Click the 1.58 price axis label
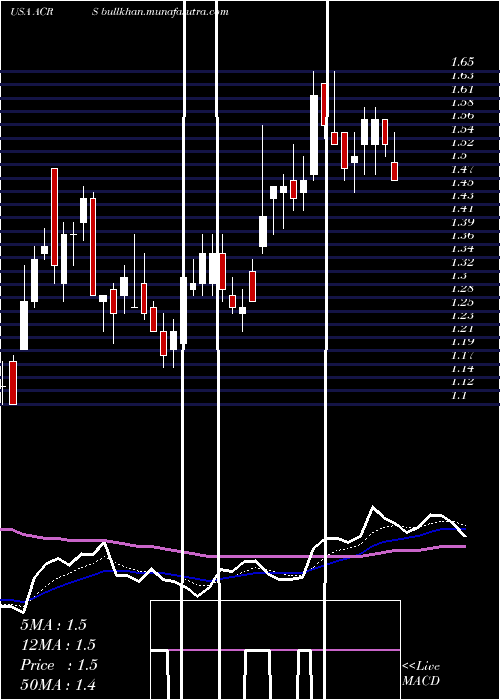Viewport: 500px width, 700px height. tap(462, 102)
